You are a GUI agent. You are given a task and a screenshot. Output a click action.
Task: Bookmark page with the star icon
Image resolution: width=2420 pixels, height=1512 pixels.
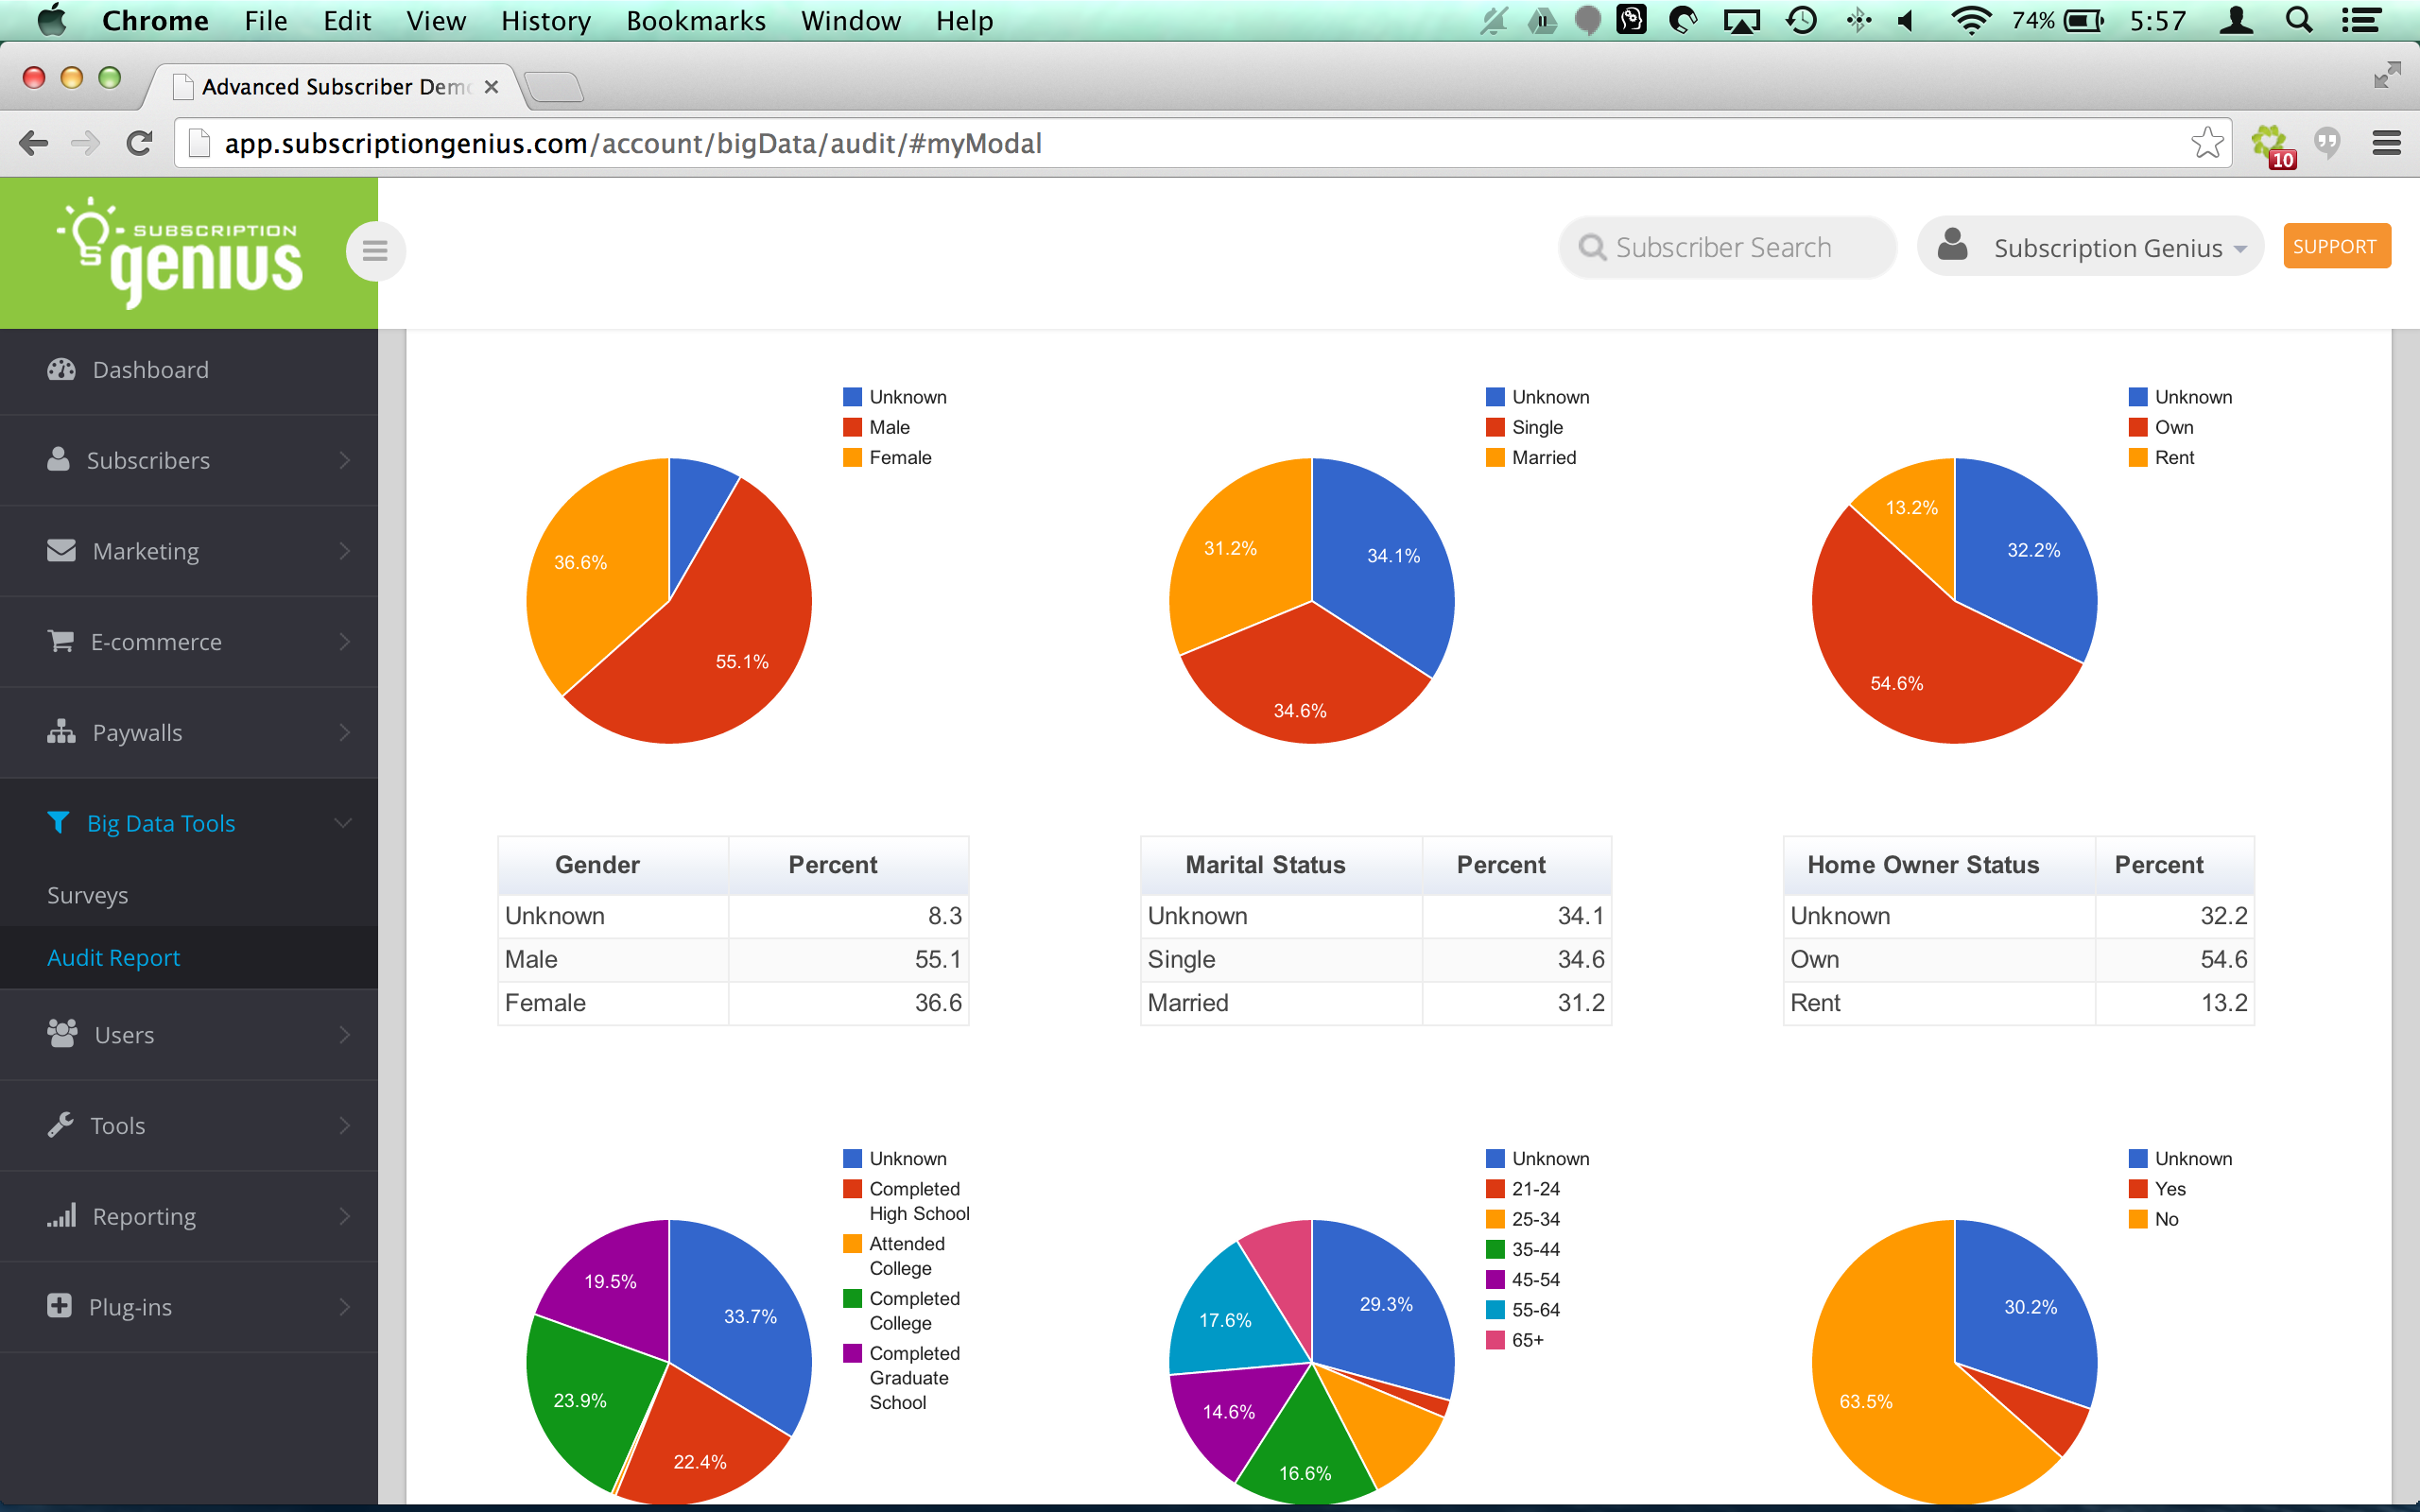tap(2206, 143)
